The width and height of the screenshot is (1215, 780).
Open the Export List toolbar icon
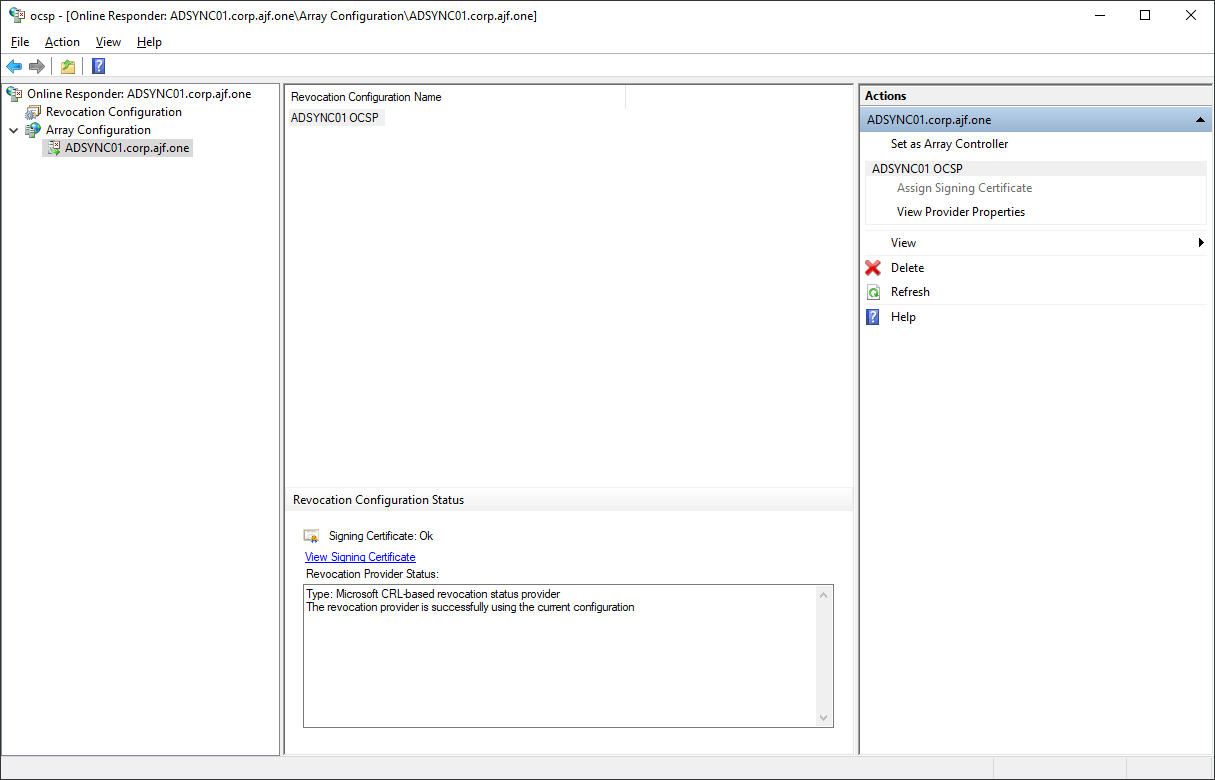[x=67, y=66]
